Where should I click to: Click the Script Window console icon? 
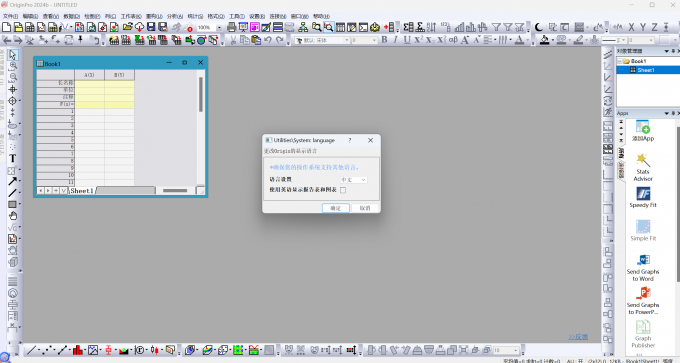point(363,27)
